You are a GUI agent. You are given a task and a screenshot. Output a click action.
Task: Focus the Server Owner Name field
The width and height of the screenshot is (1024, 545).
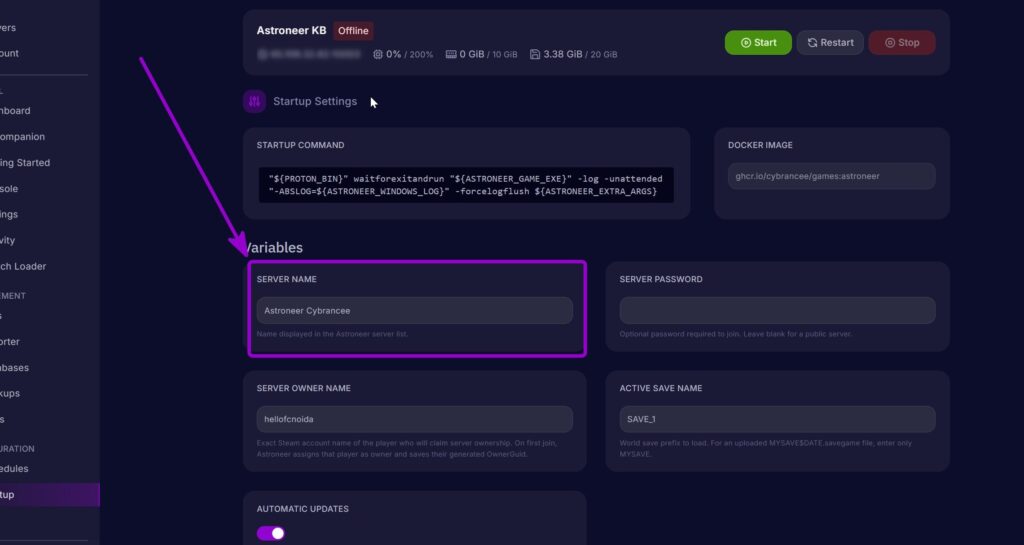pyautogui.click(x=415, y=419)
